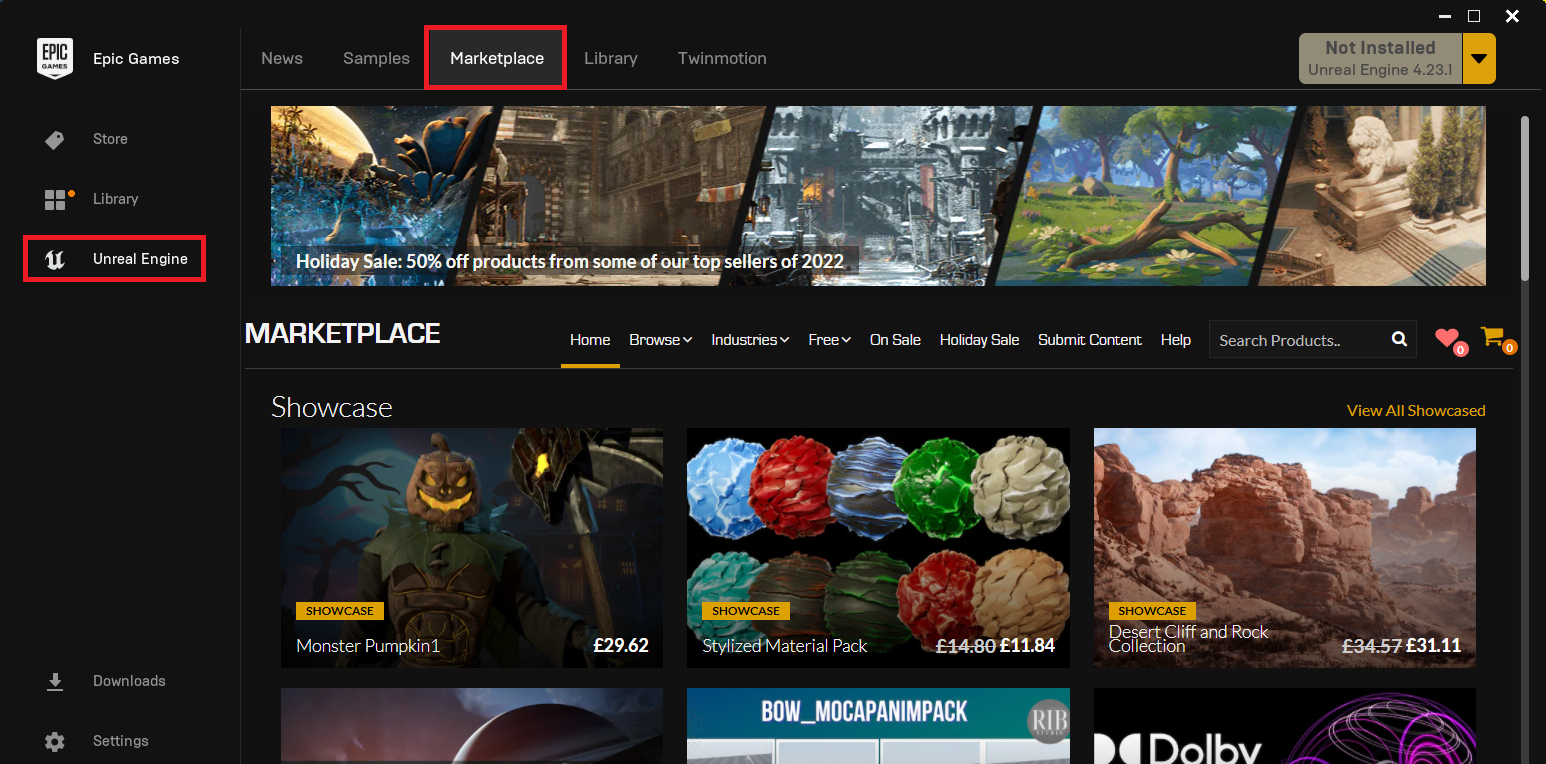This screenshot has height=764, width=1546.
Task: Open the Submit Content page
Action: tap(1089, 340)
